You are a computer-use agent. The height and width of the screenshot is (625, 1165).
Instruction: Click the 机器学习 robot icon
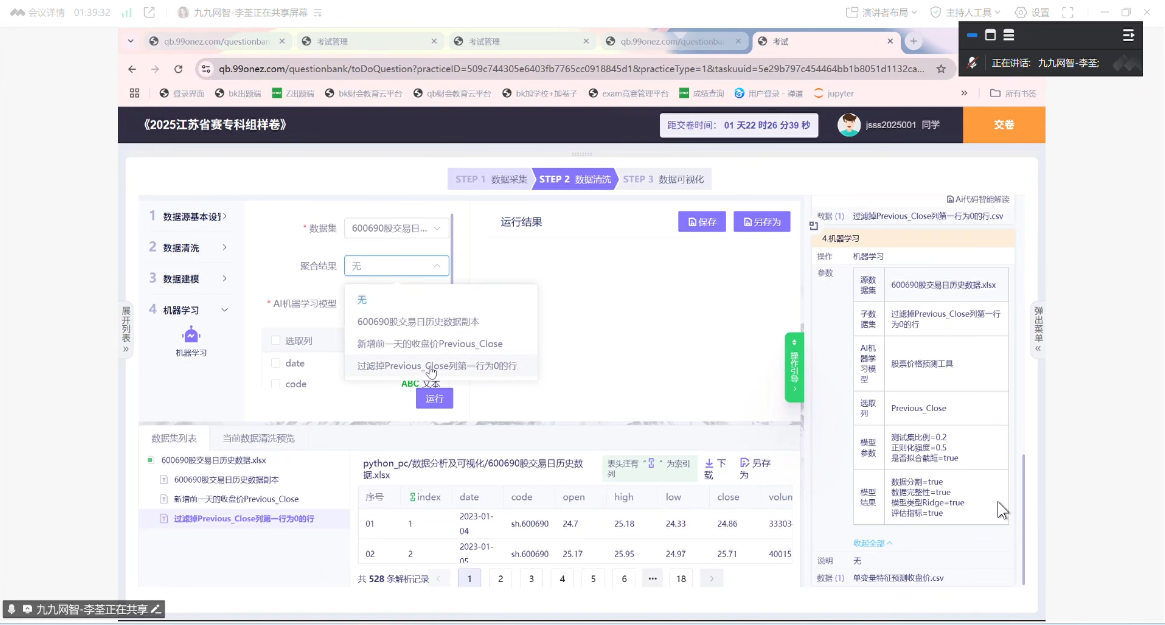(191, 336)
